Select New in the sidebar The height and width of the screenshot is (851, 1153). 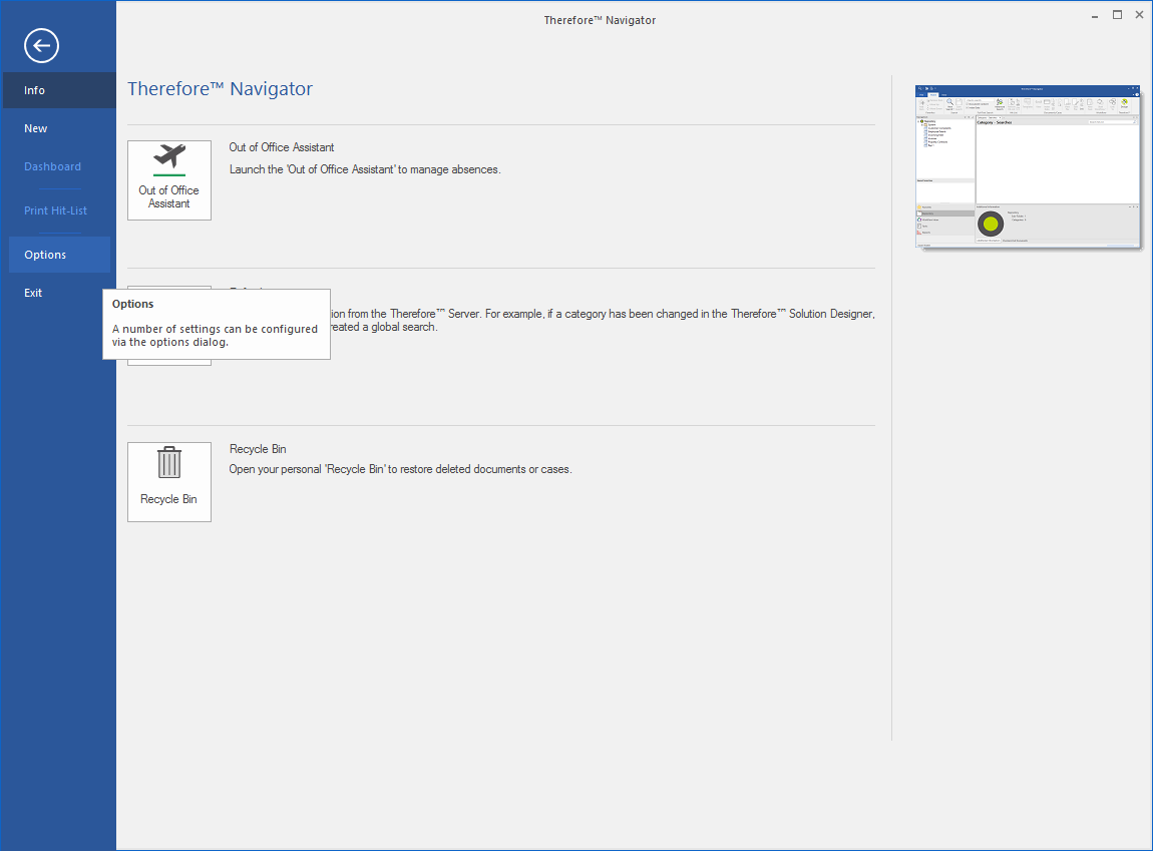pos(59,128)
